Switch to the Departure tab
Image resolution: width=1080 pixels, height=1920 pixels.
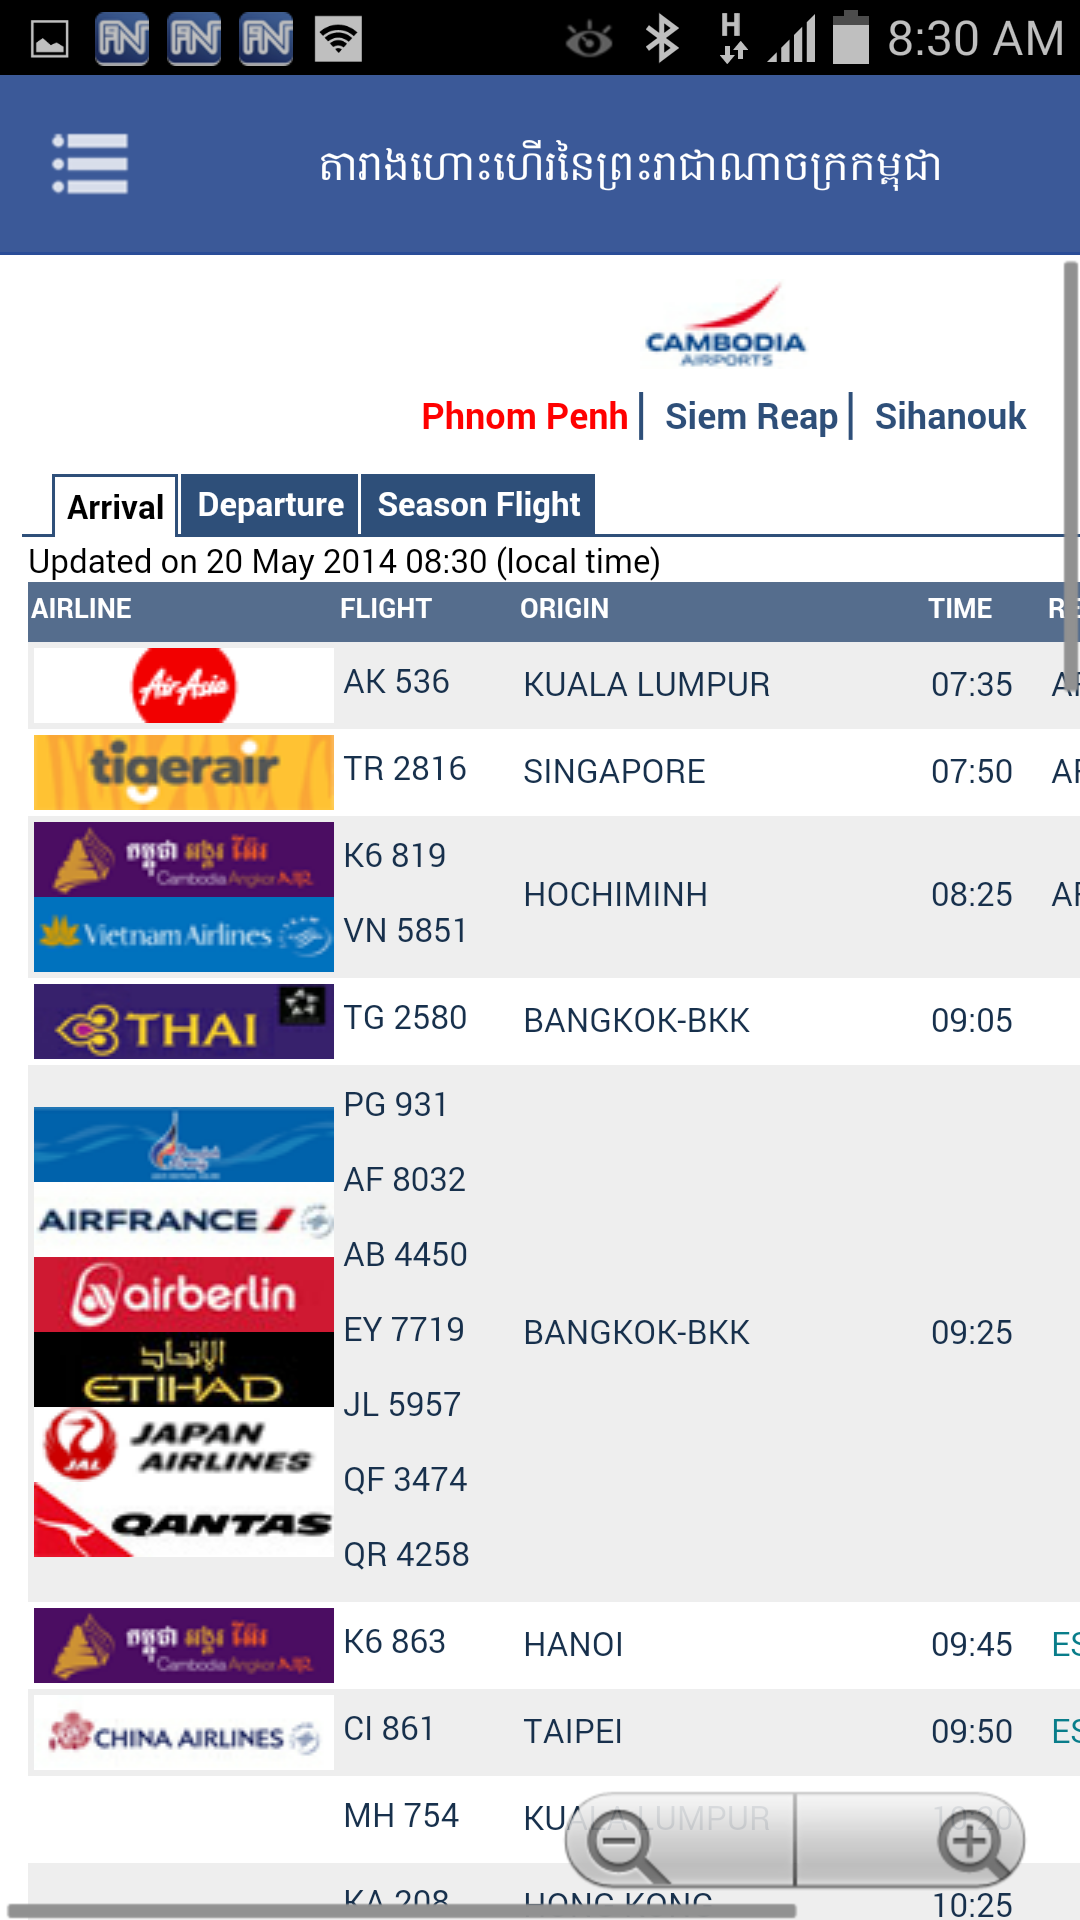270,505
